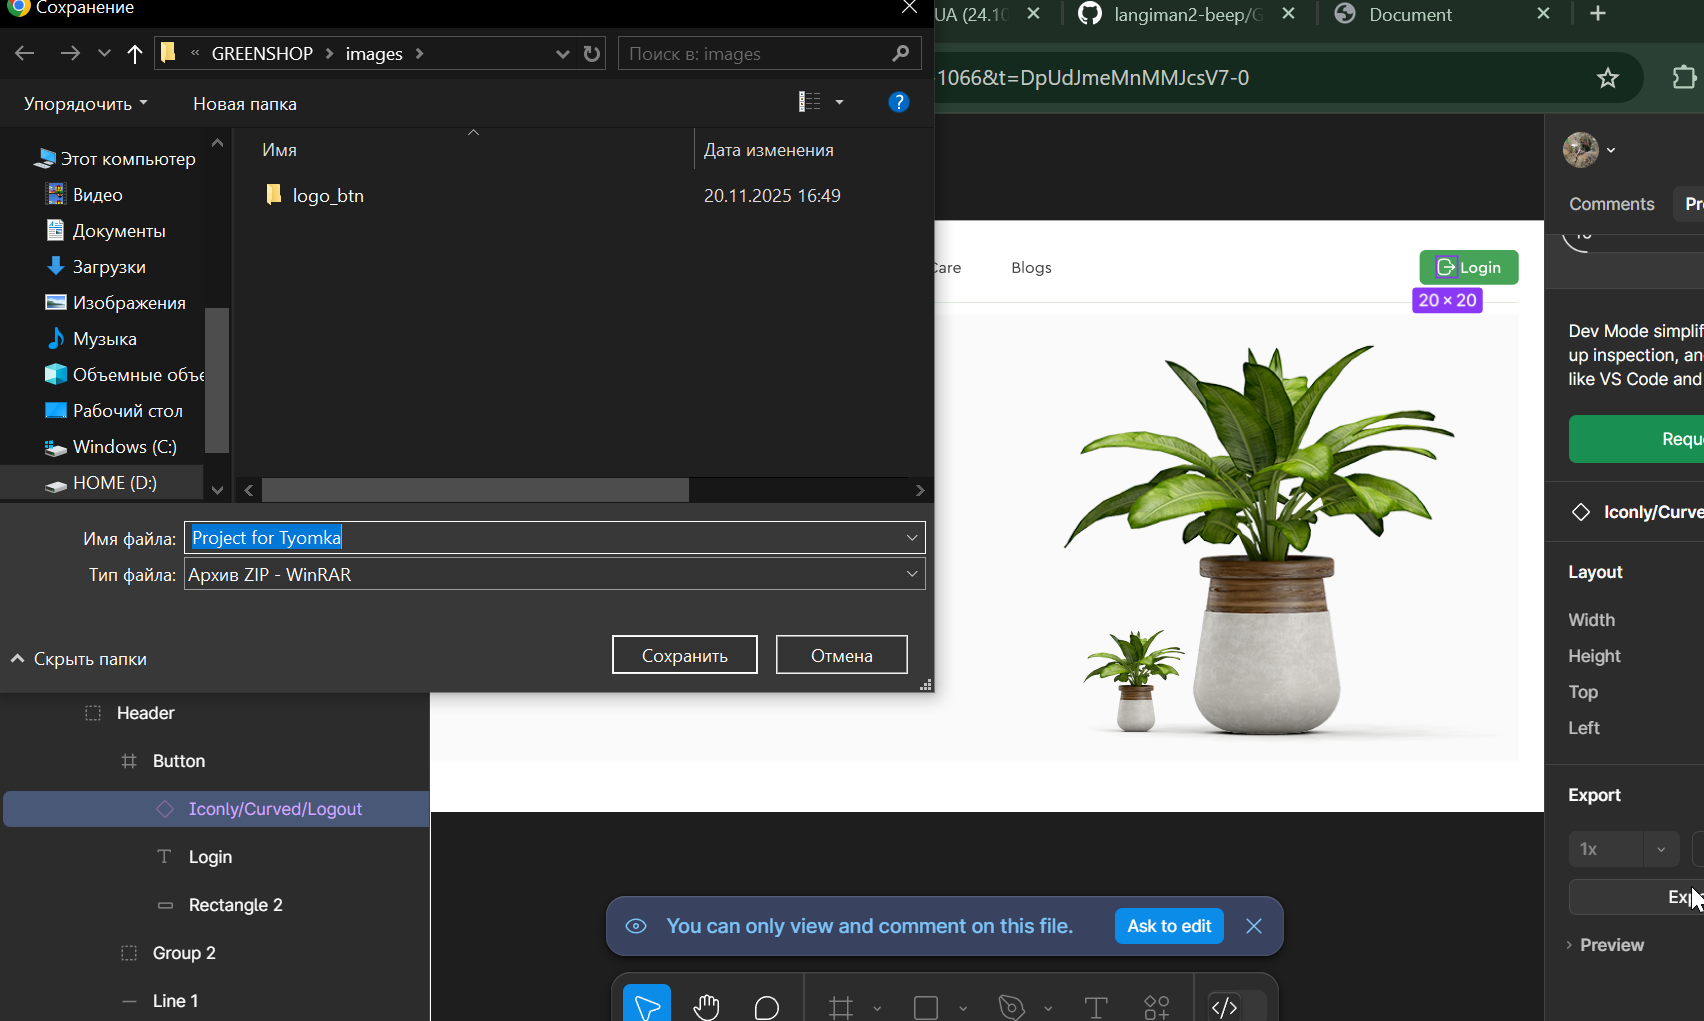The height and width of the screenshot is (1021, 1704).
Task: Expand the address bar path history
Action: (562, 54)
